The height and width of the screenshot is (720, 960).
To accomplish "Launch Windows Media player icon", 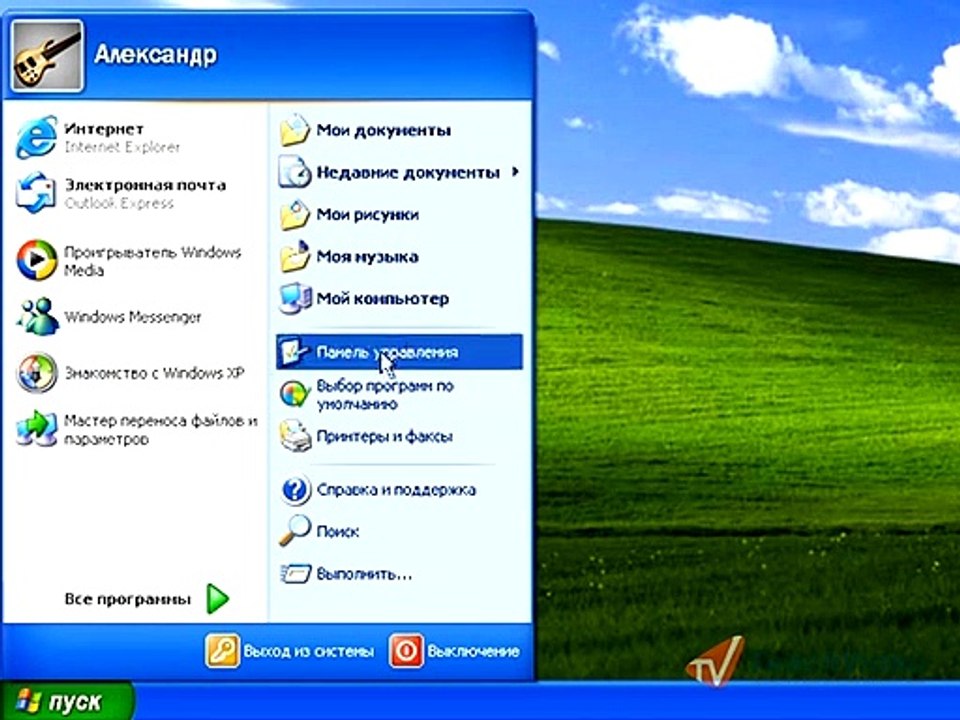I will click(37, 260).
